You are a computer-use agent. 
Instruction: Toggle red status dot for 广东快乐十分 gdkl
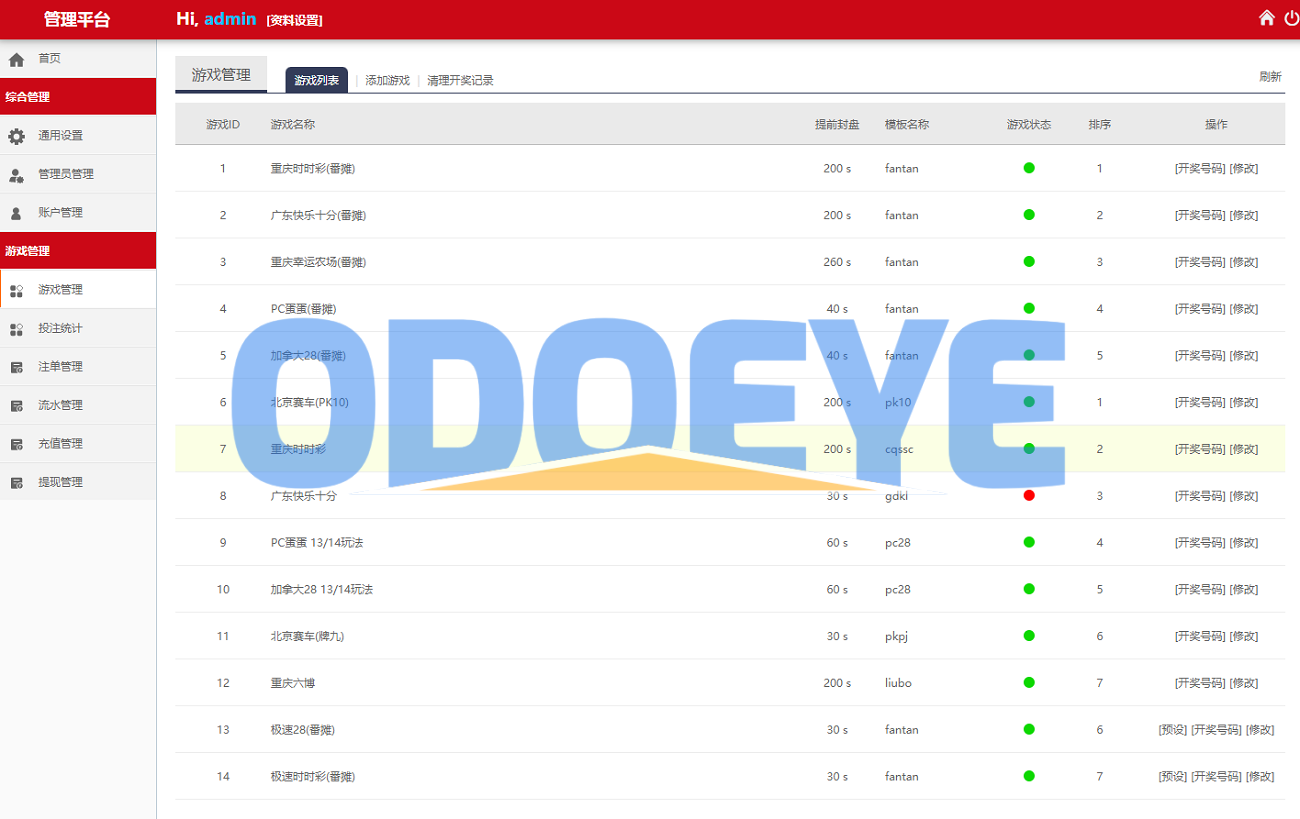pyautogui.click(x=1029, y=496)
